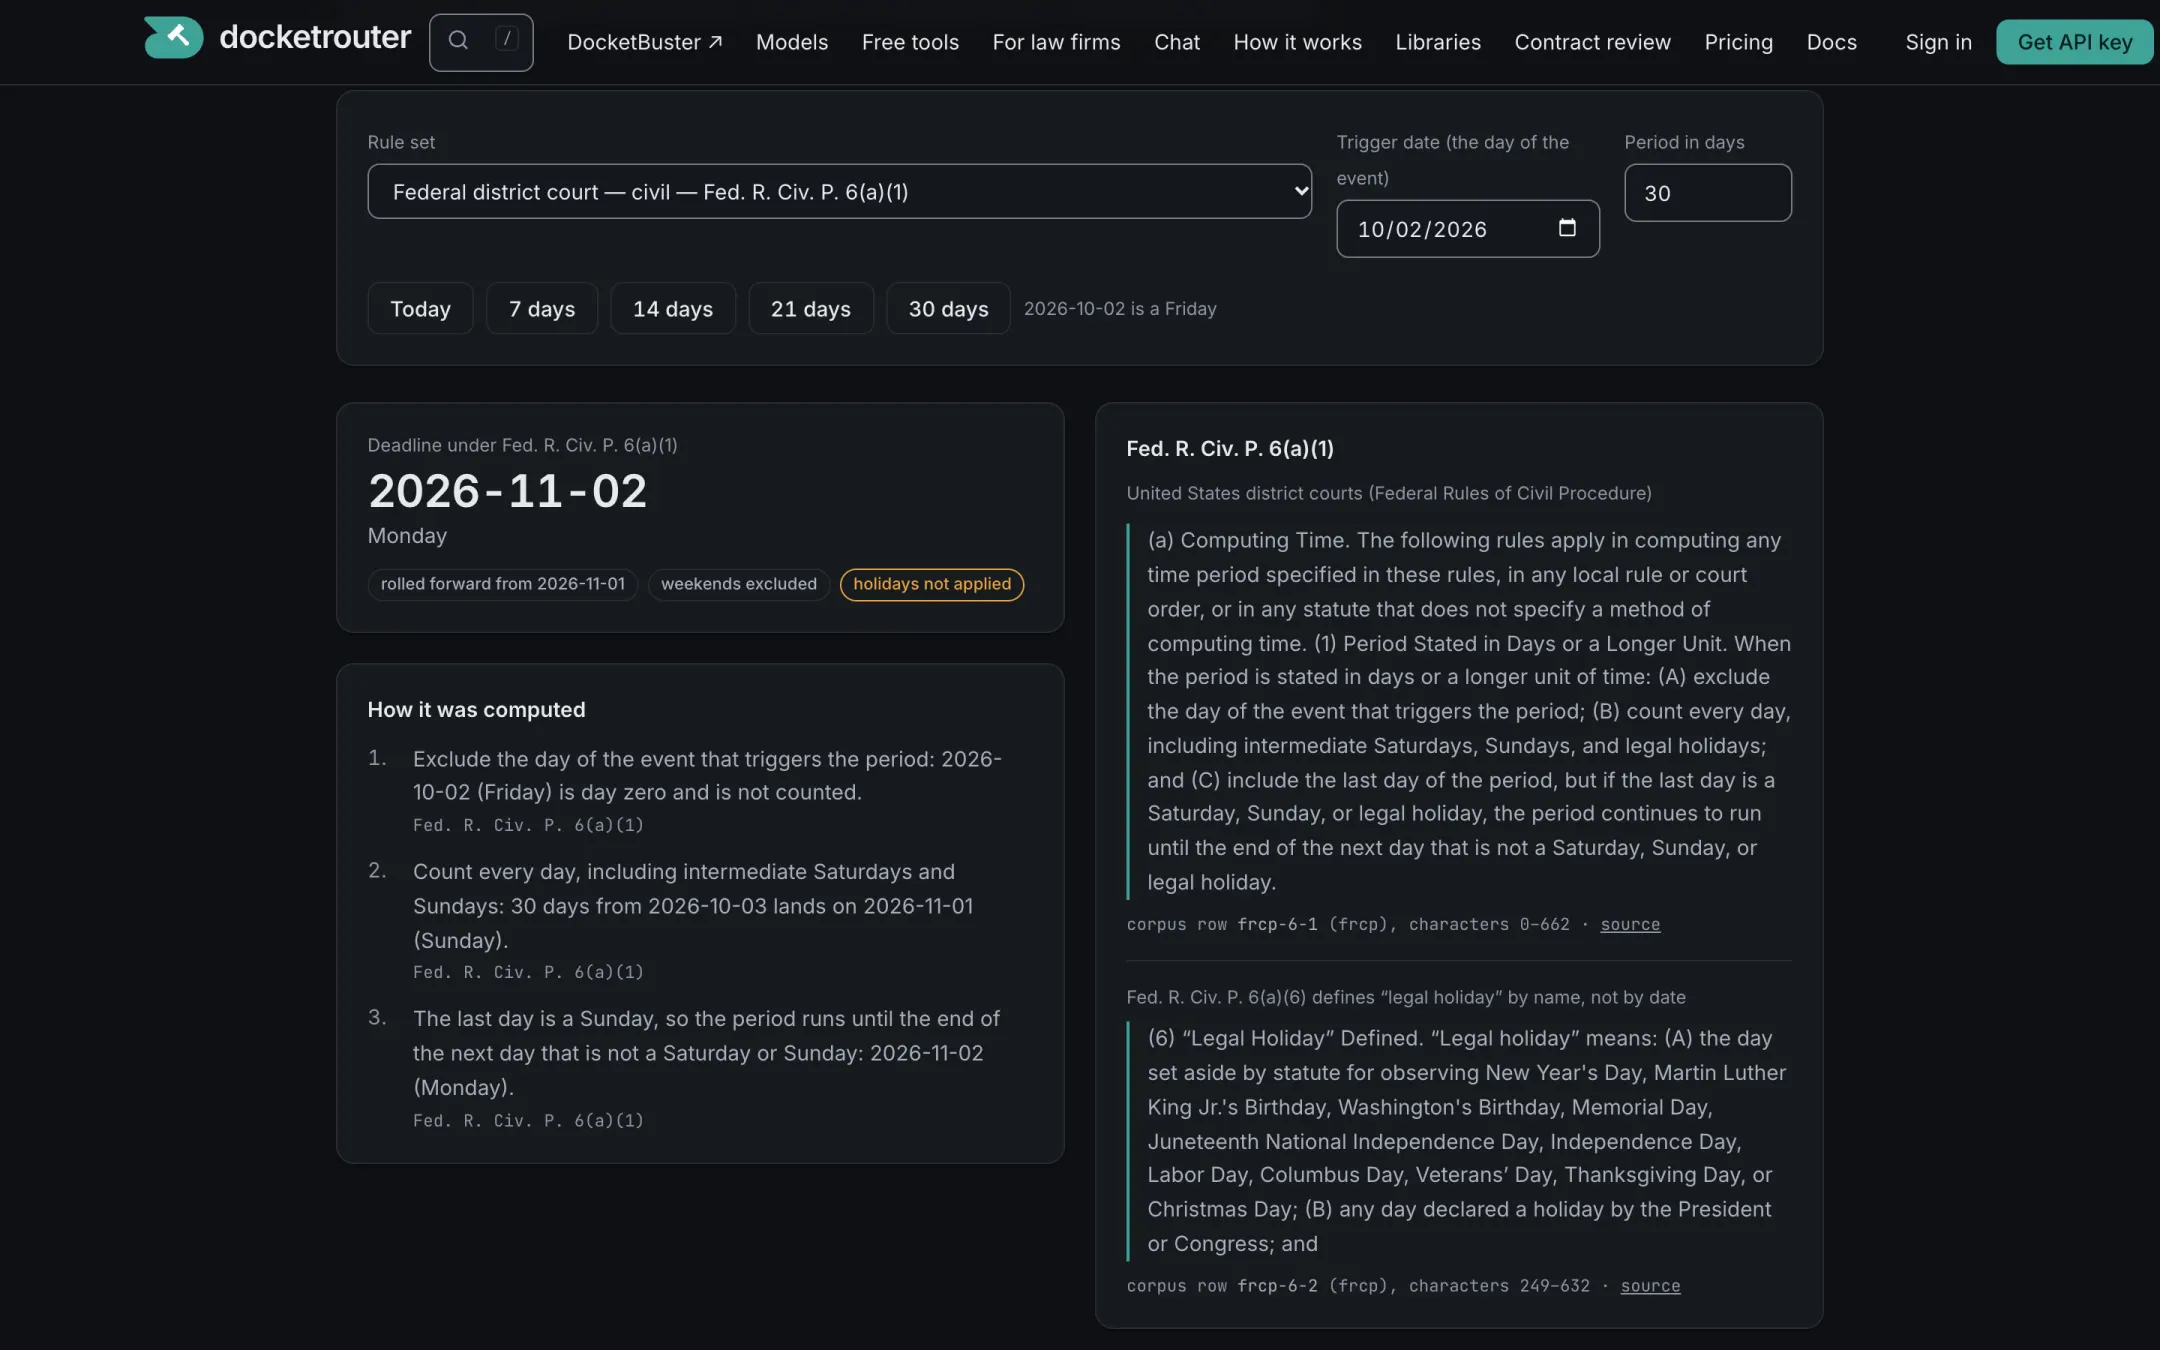The height and width of the screenshot is (1350, 2160).
Task: Click the external arrow beside DocketBuster
Action: pos(716,42)
